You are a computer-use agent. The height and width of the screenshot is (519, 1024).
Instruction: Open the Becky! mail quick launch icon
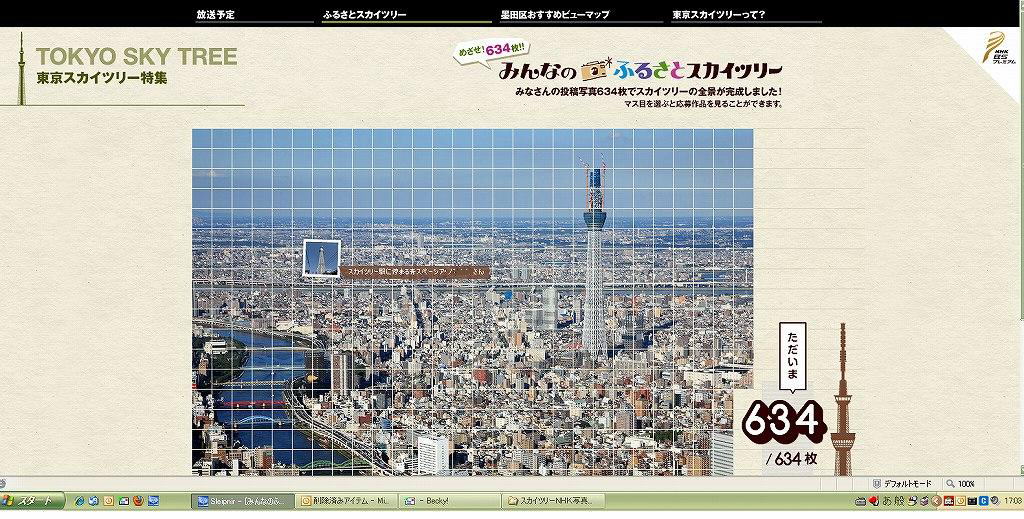point(123,501)
